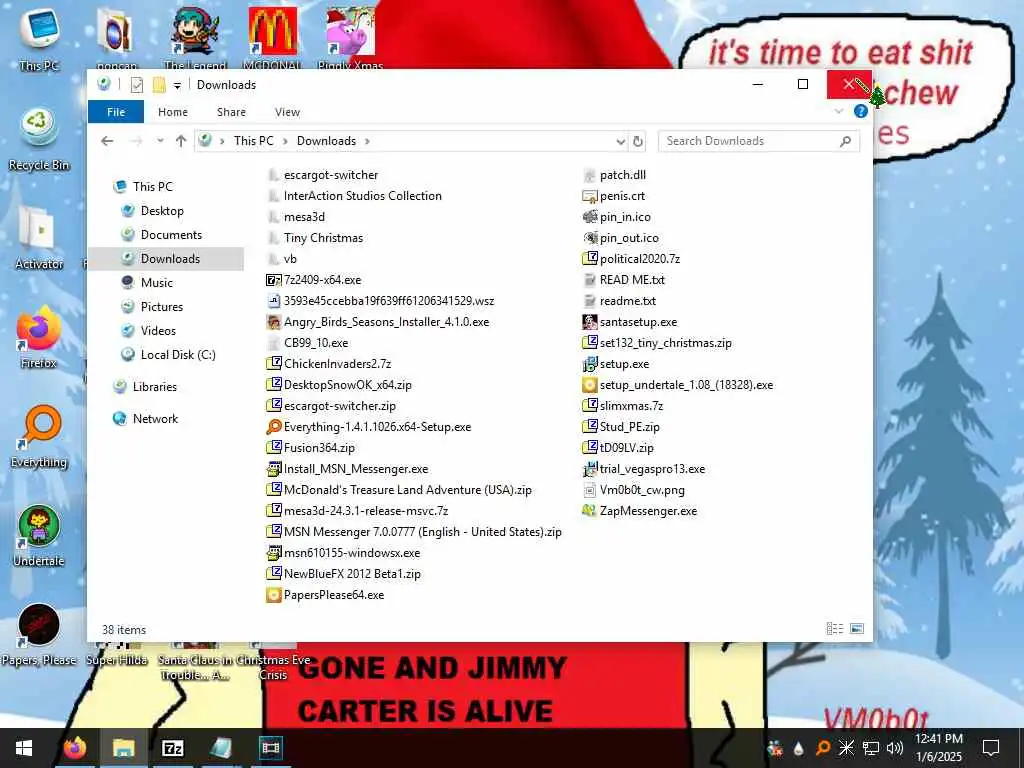This screenshot has width=1024, height=768.
Task: Select penis.crt certificate file
Action: pos(613,196)
